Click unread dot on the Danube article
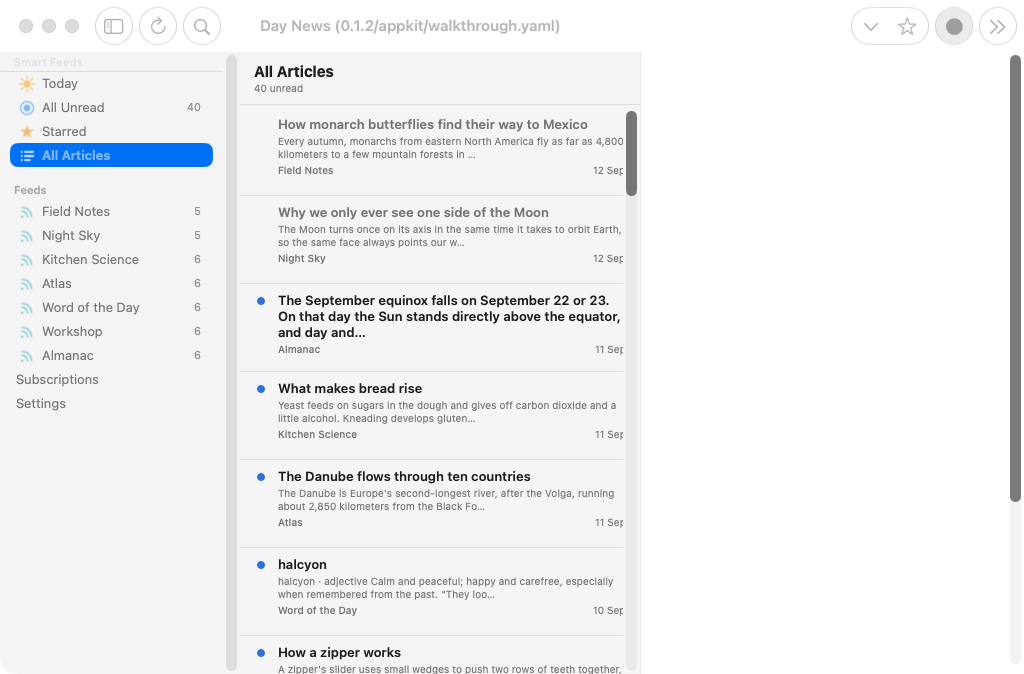This screenshot has height=674, width=1024. click(x=261, y=477)
